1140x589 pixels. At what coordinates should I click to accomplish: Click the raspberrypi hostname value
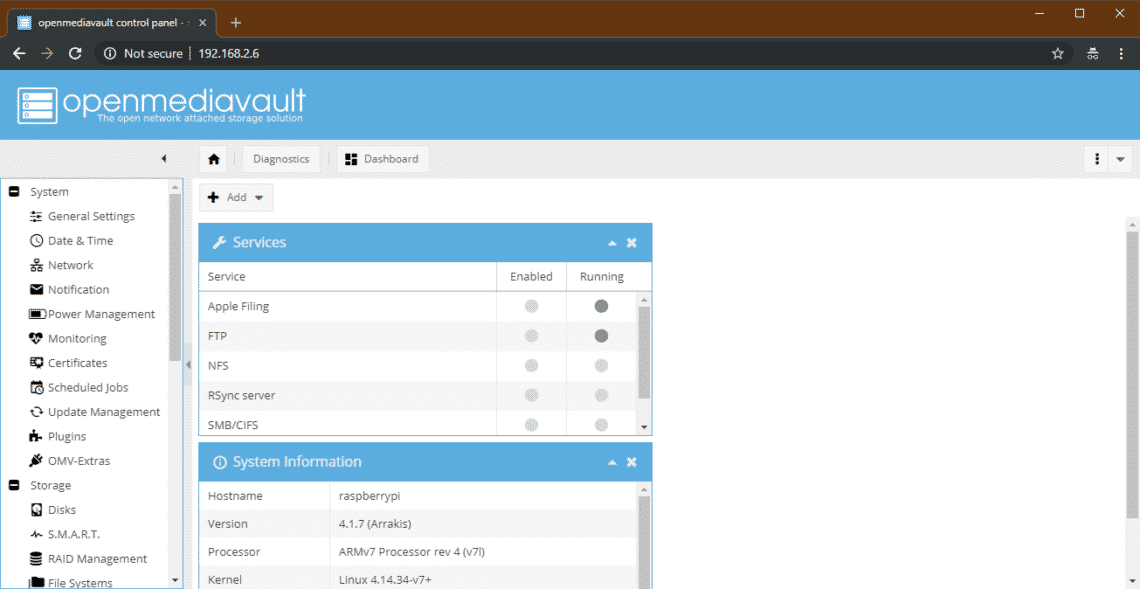pyautogui.click(x=370, y=496)
